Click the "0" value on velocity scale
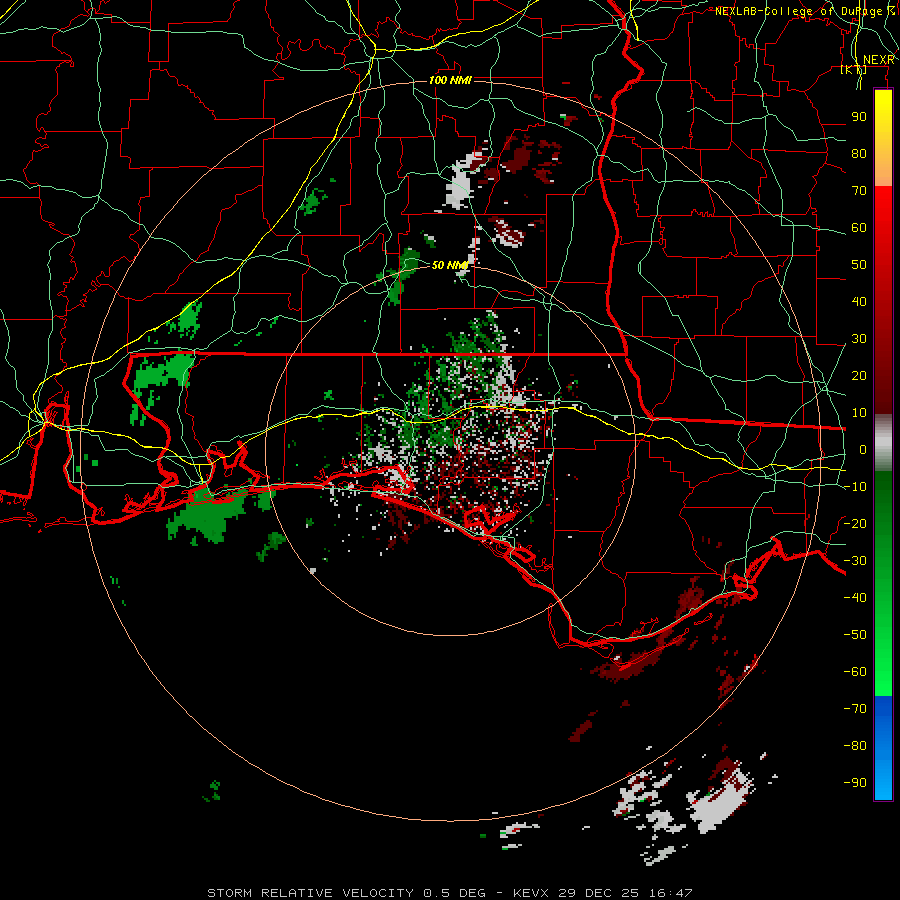The image size is (900, 900). (x=863, y=450)
